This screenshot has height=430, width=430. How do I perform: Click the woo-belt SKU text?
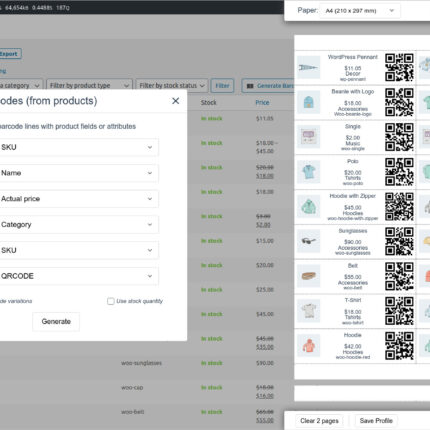(133, 412)
